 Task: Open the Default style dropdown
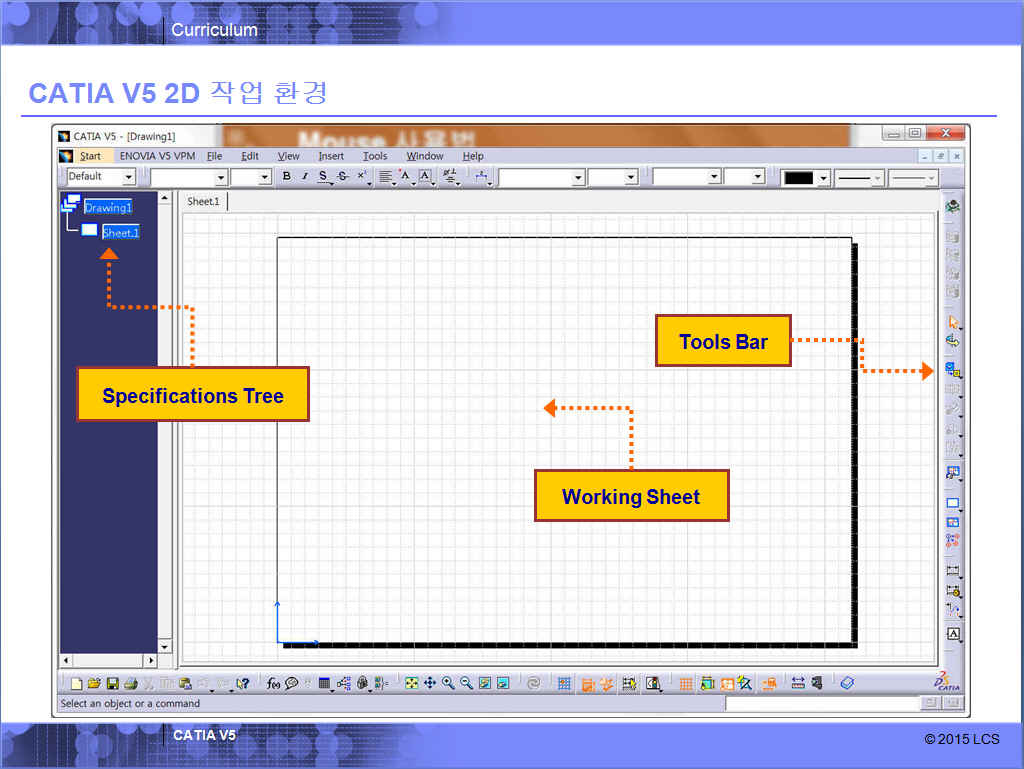click(x=128, y=177)
